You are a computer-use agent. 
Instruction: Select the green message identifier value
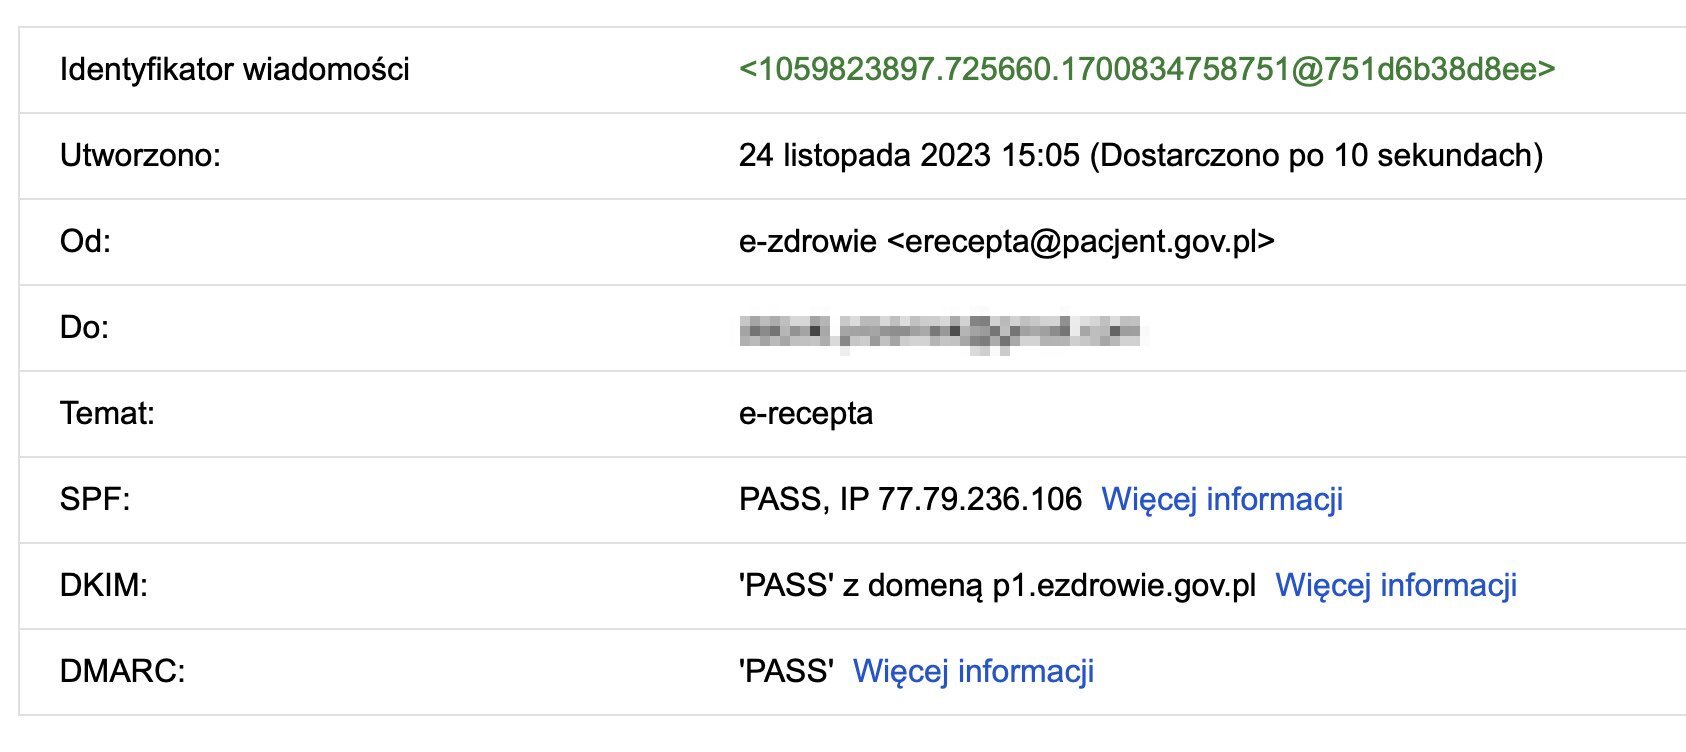pyautogui.click(x=1147, y=69)
